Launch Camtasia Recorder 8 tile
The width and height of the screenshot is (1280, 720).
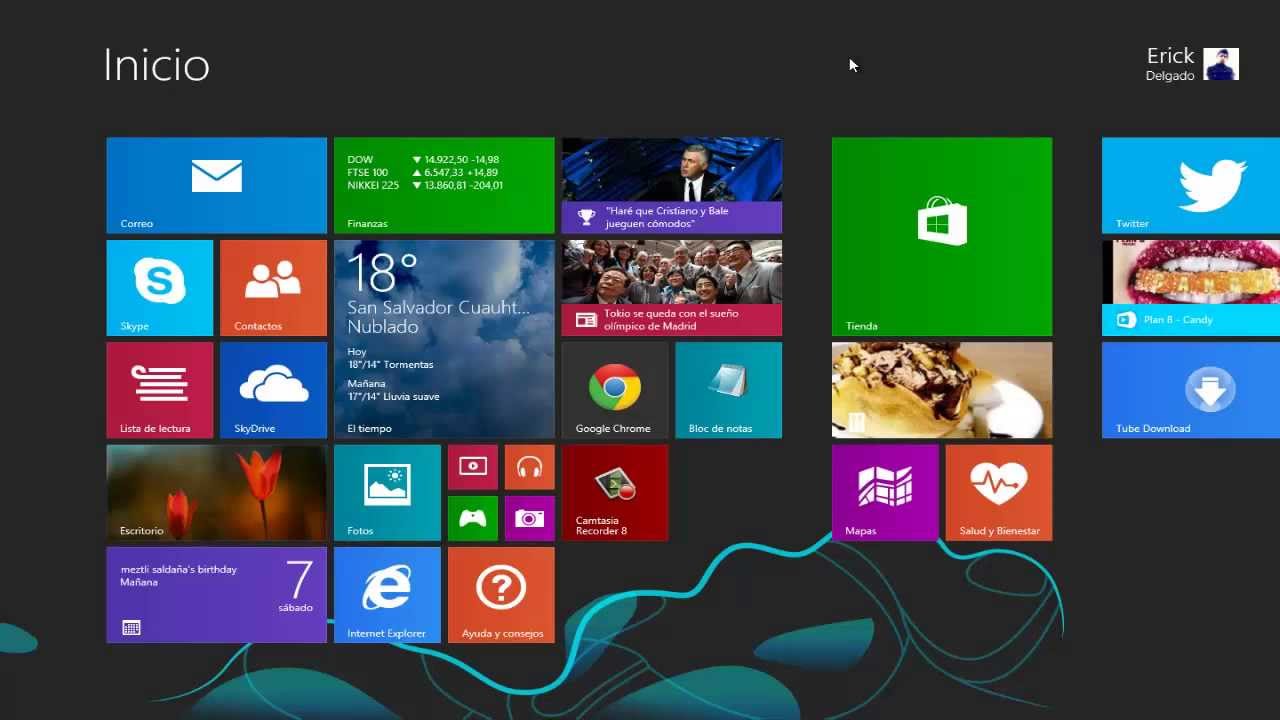pos(614,493)
